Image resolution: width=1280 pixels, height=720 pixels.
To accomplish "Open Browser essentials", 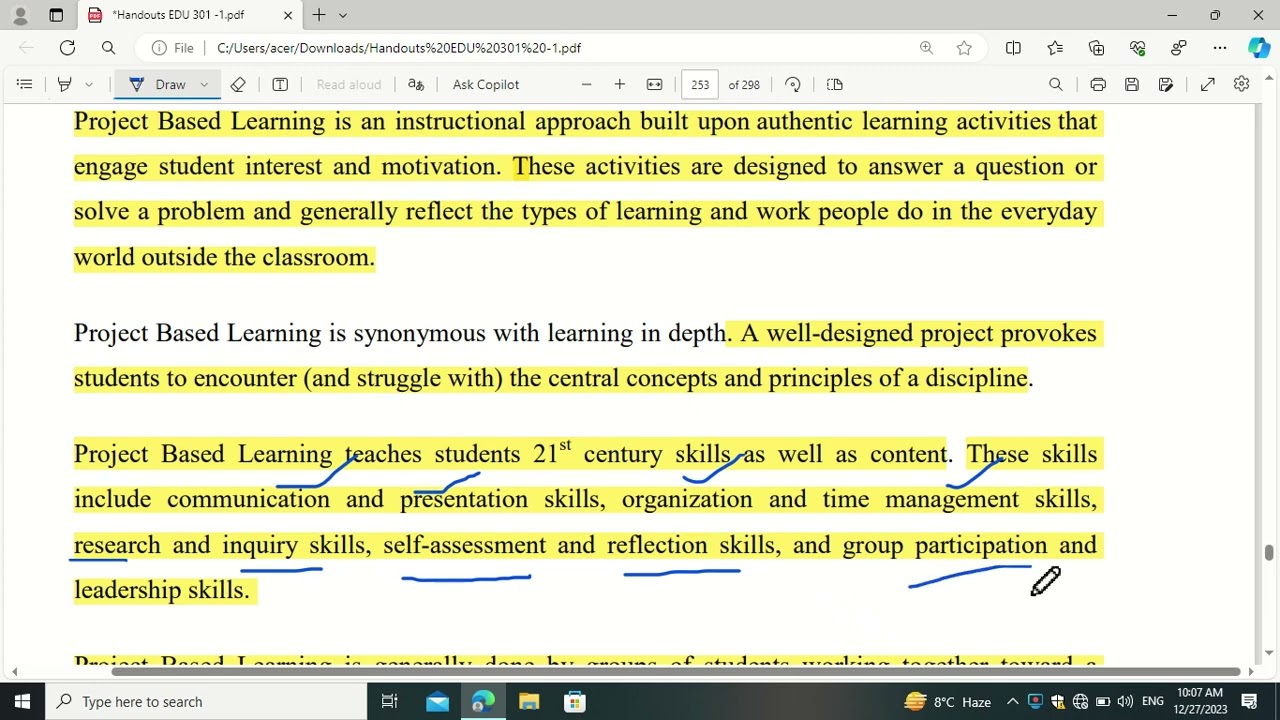I will coord(1137,48).
